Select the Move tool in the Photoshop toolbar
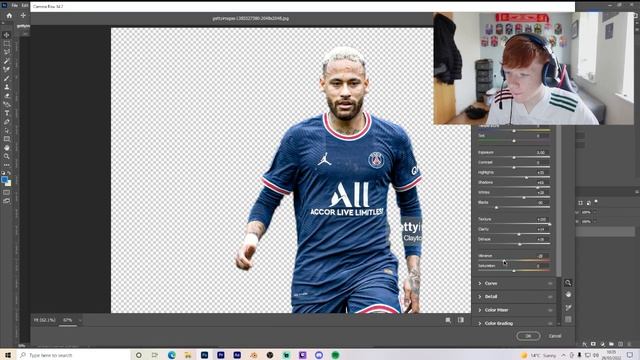This screenshot has height=360, width=640. pyautogui.click(x=7, y=35)
